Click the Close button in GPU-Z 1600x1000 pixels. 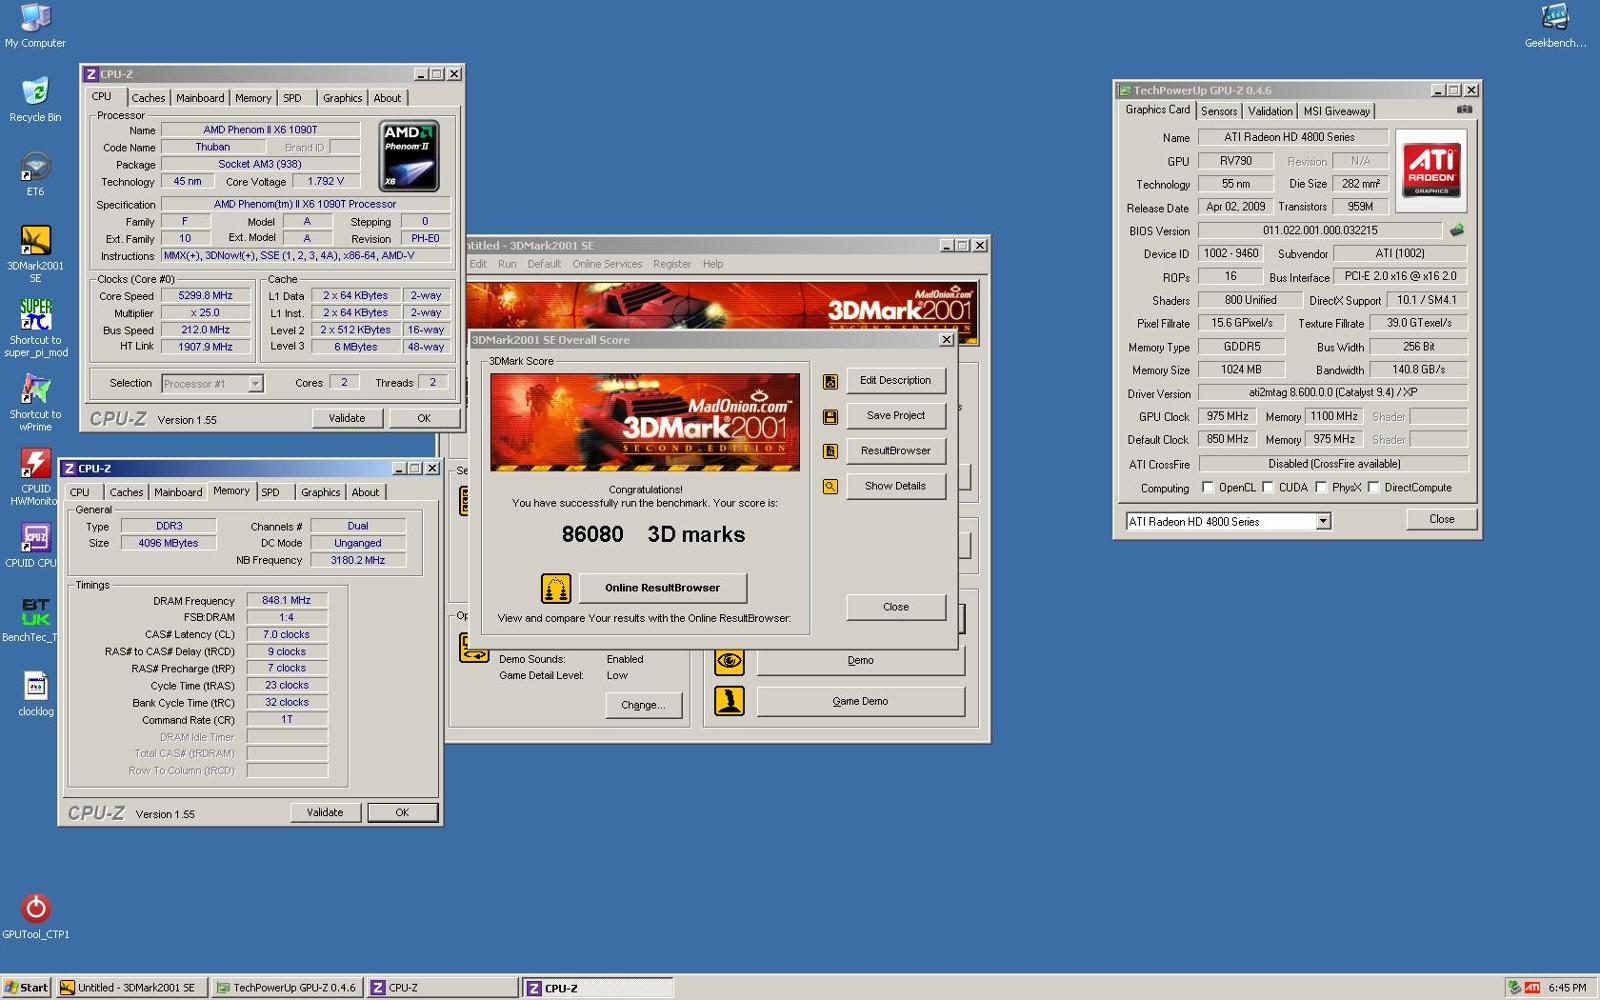click(x=1441, y=519)
